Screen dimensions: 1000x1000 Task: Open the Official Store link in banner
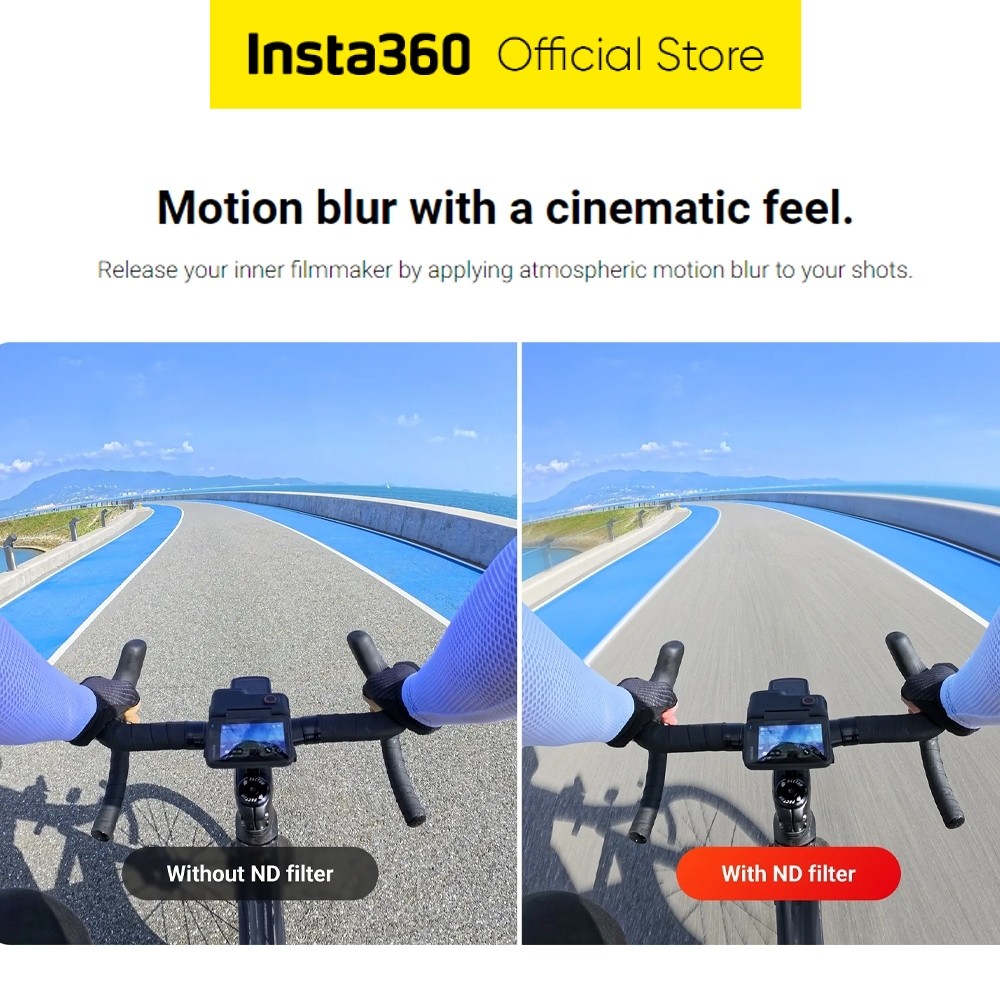pos(630,54)
